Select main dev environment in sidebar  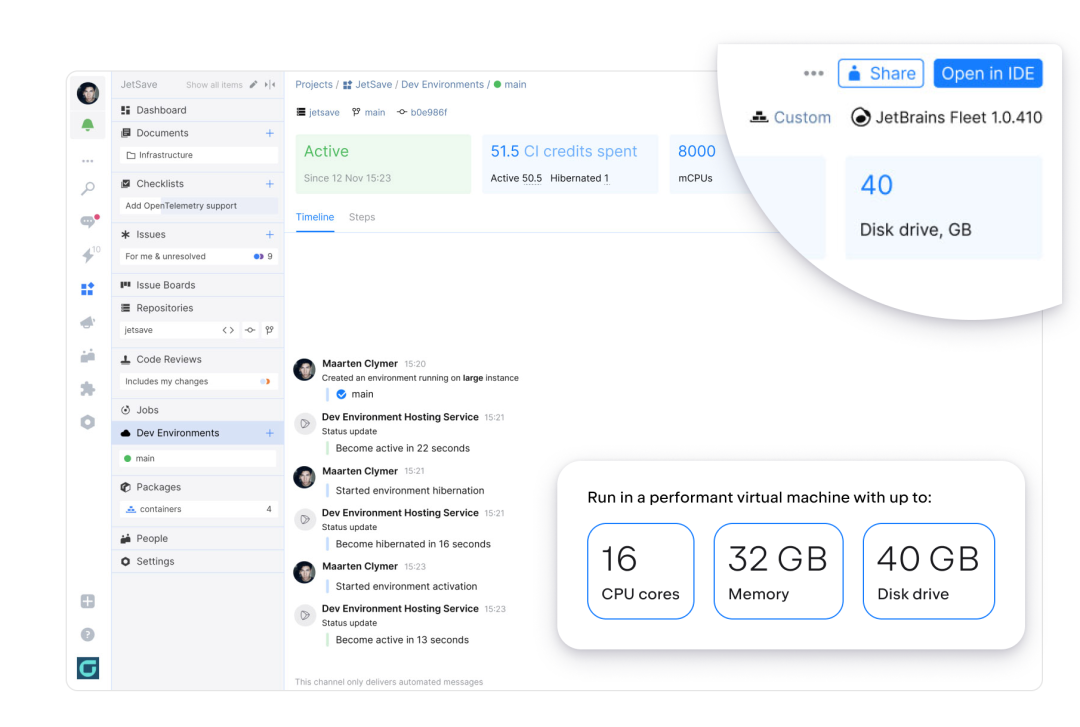tap(198, 458)
